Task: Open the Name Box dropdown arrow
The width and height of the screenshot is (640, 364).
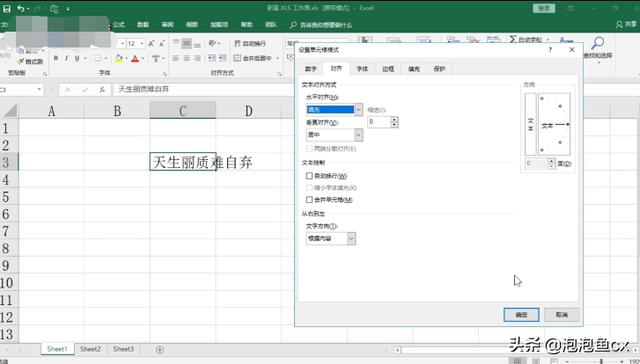Action: pos(39,89)
